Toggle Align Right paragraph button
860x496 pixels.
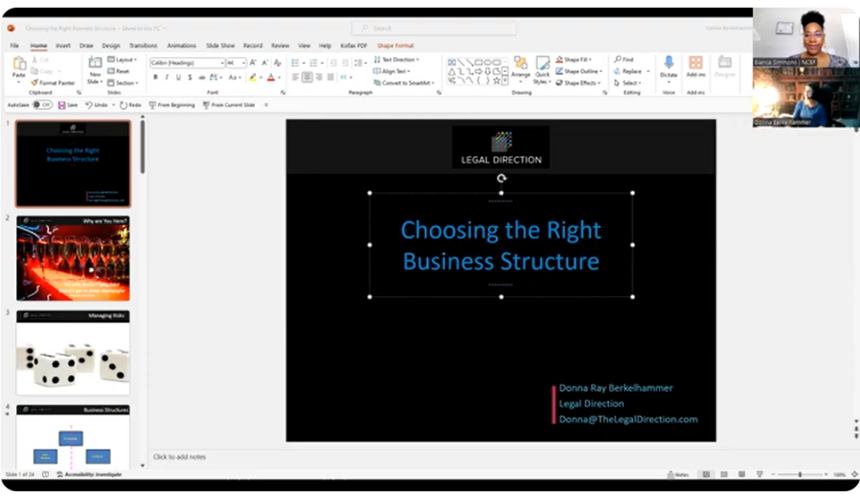click(319, 77)
